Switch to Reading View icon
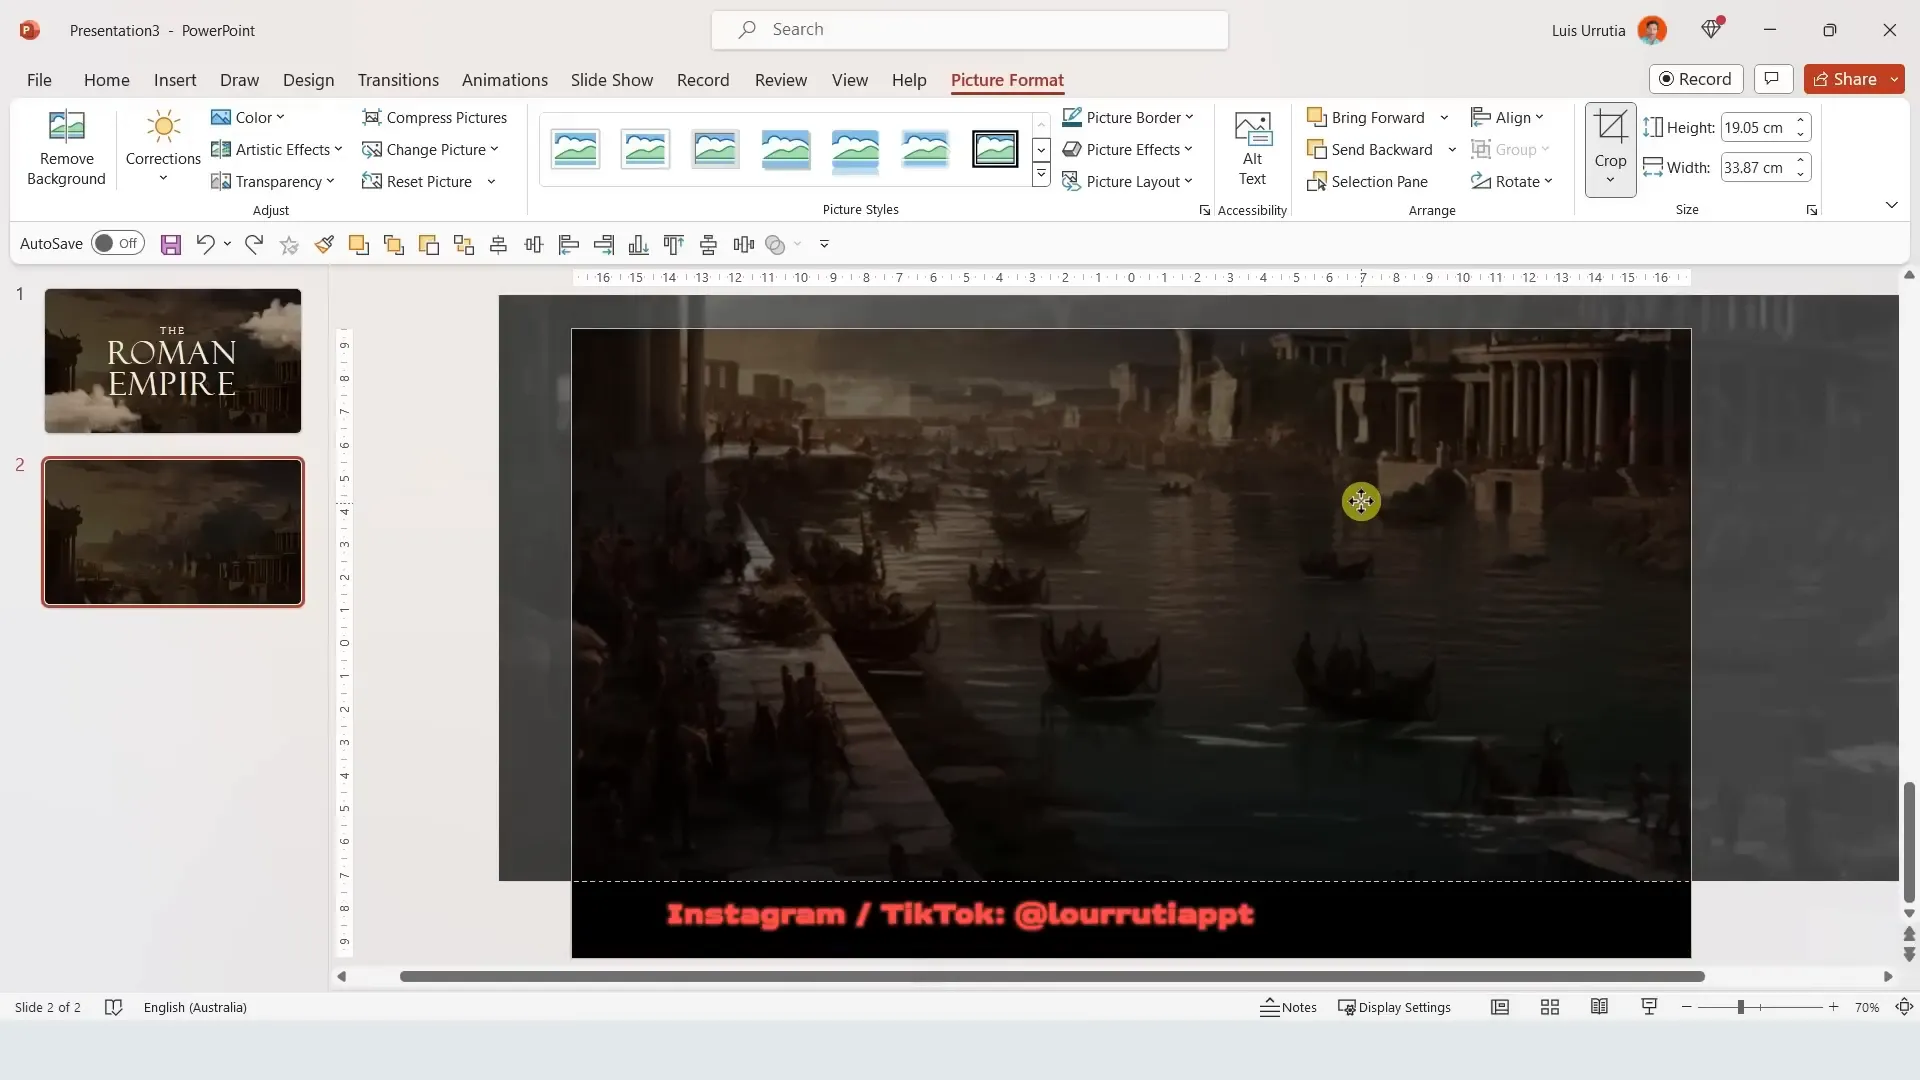Image resolution: width=1920 pixels, height=1080 pixels. [1599, 1007]
